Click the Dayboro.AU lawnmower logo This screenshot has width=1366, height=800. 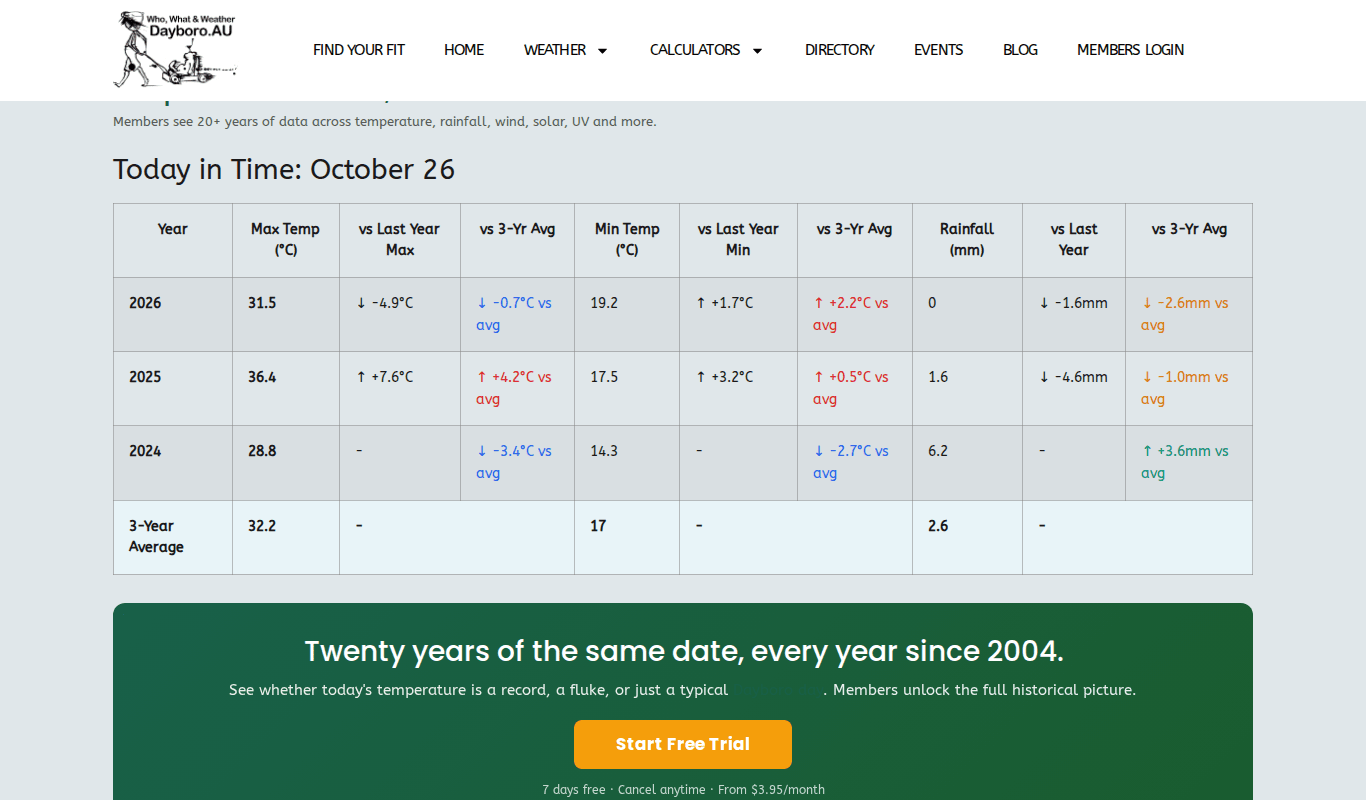[x=175, y=50]
